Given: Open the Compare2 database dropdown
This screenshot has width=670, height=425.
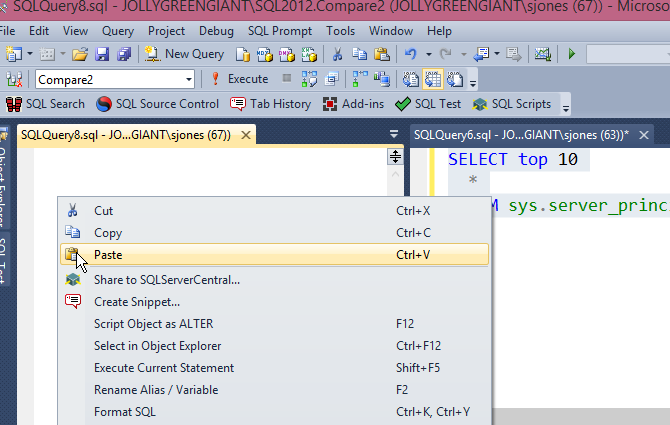Looking at the screenshot, I should tap(189, 79).
